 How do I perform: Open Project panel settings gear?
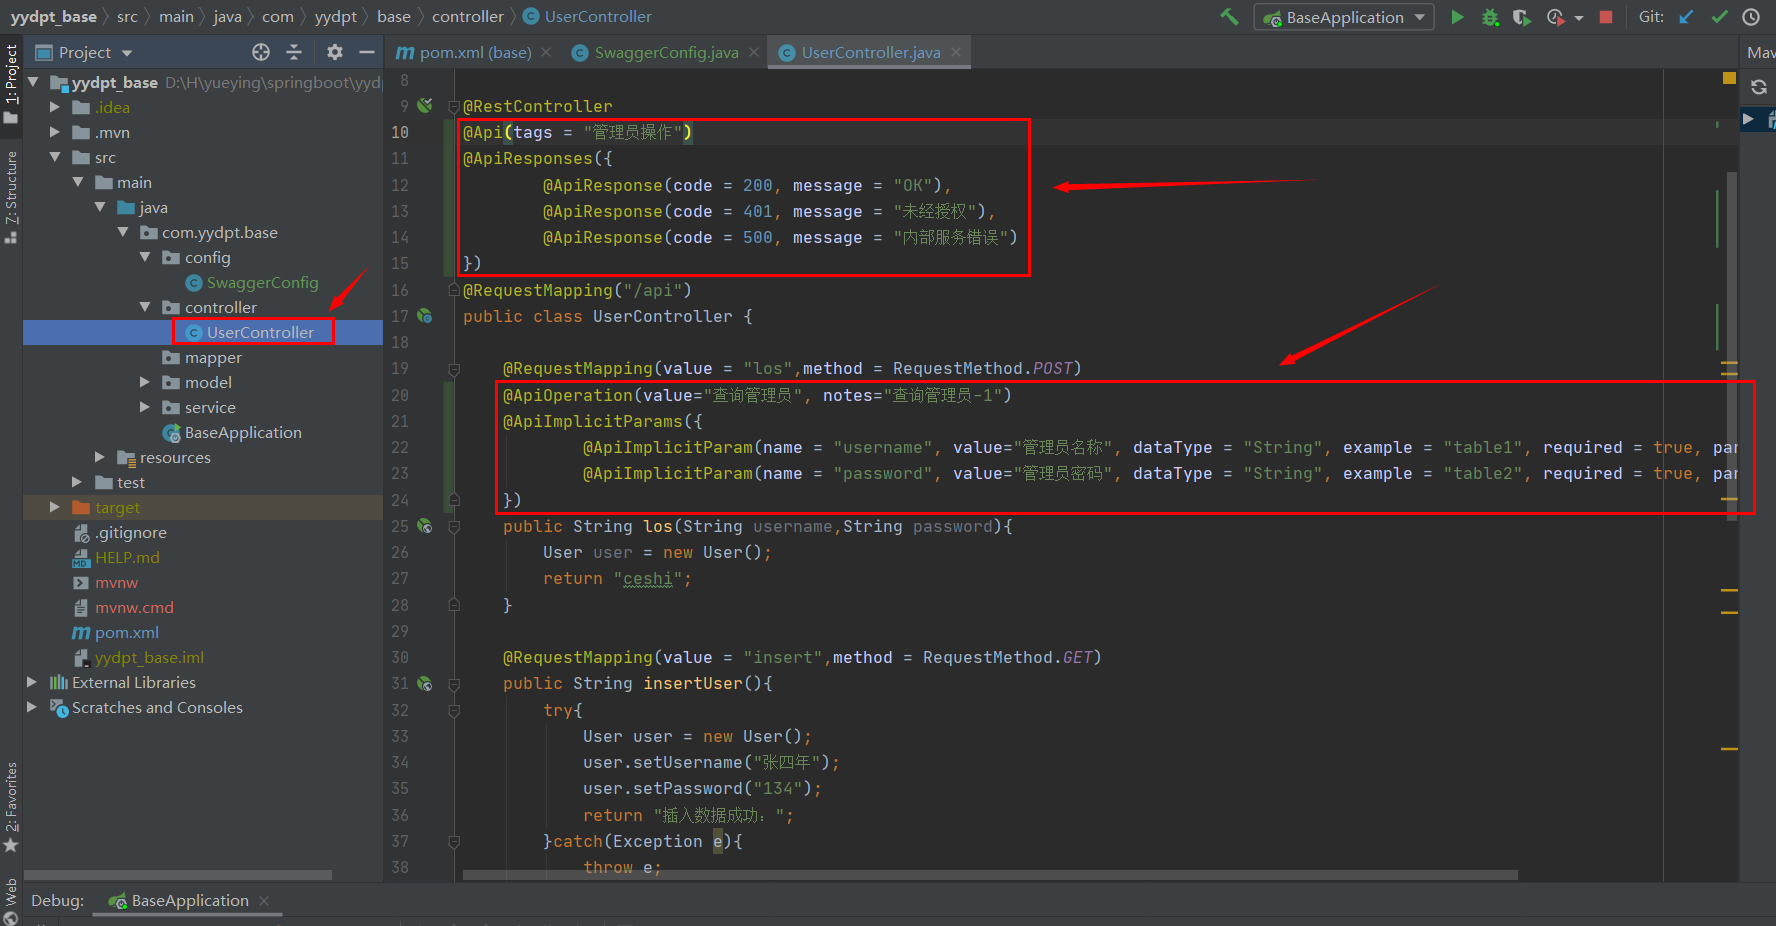[x=335, y=52]
